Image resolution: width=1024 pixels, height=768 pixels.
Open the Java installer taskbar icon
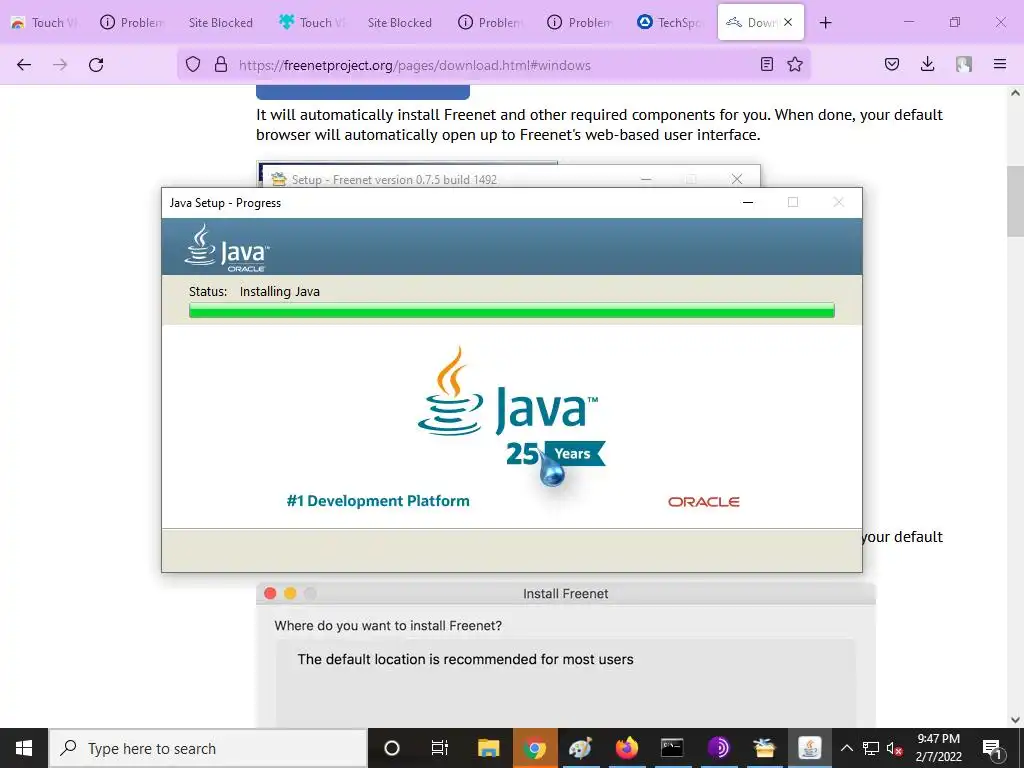pyautogui.click(x=810, y=748)
